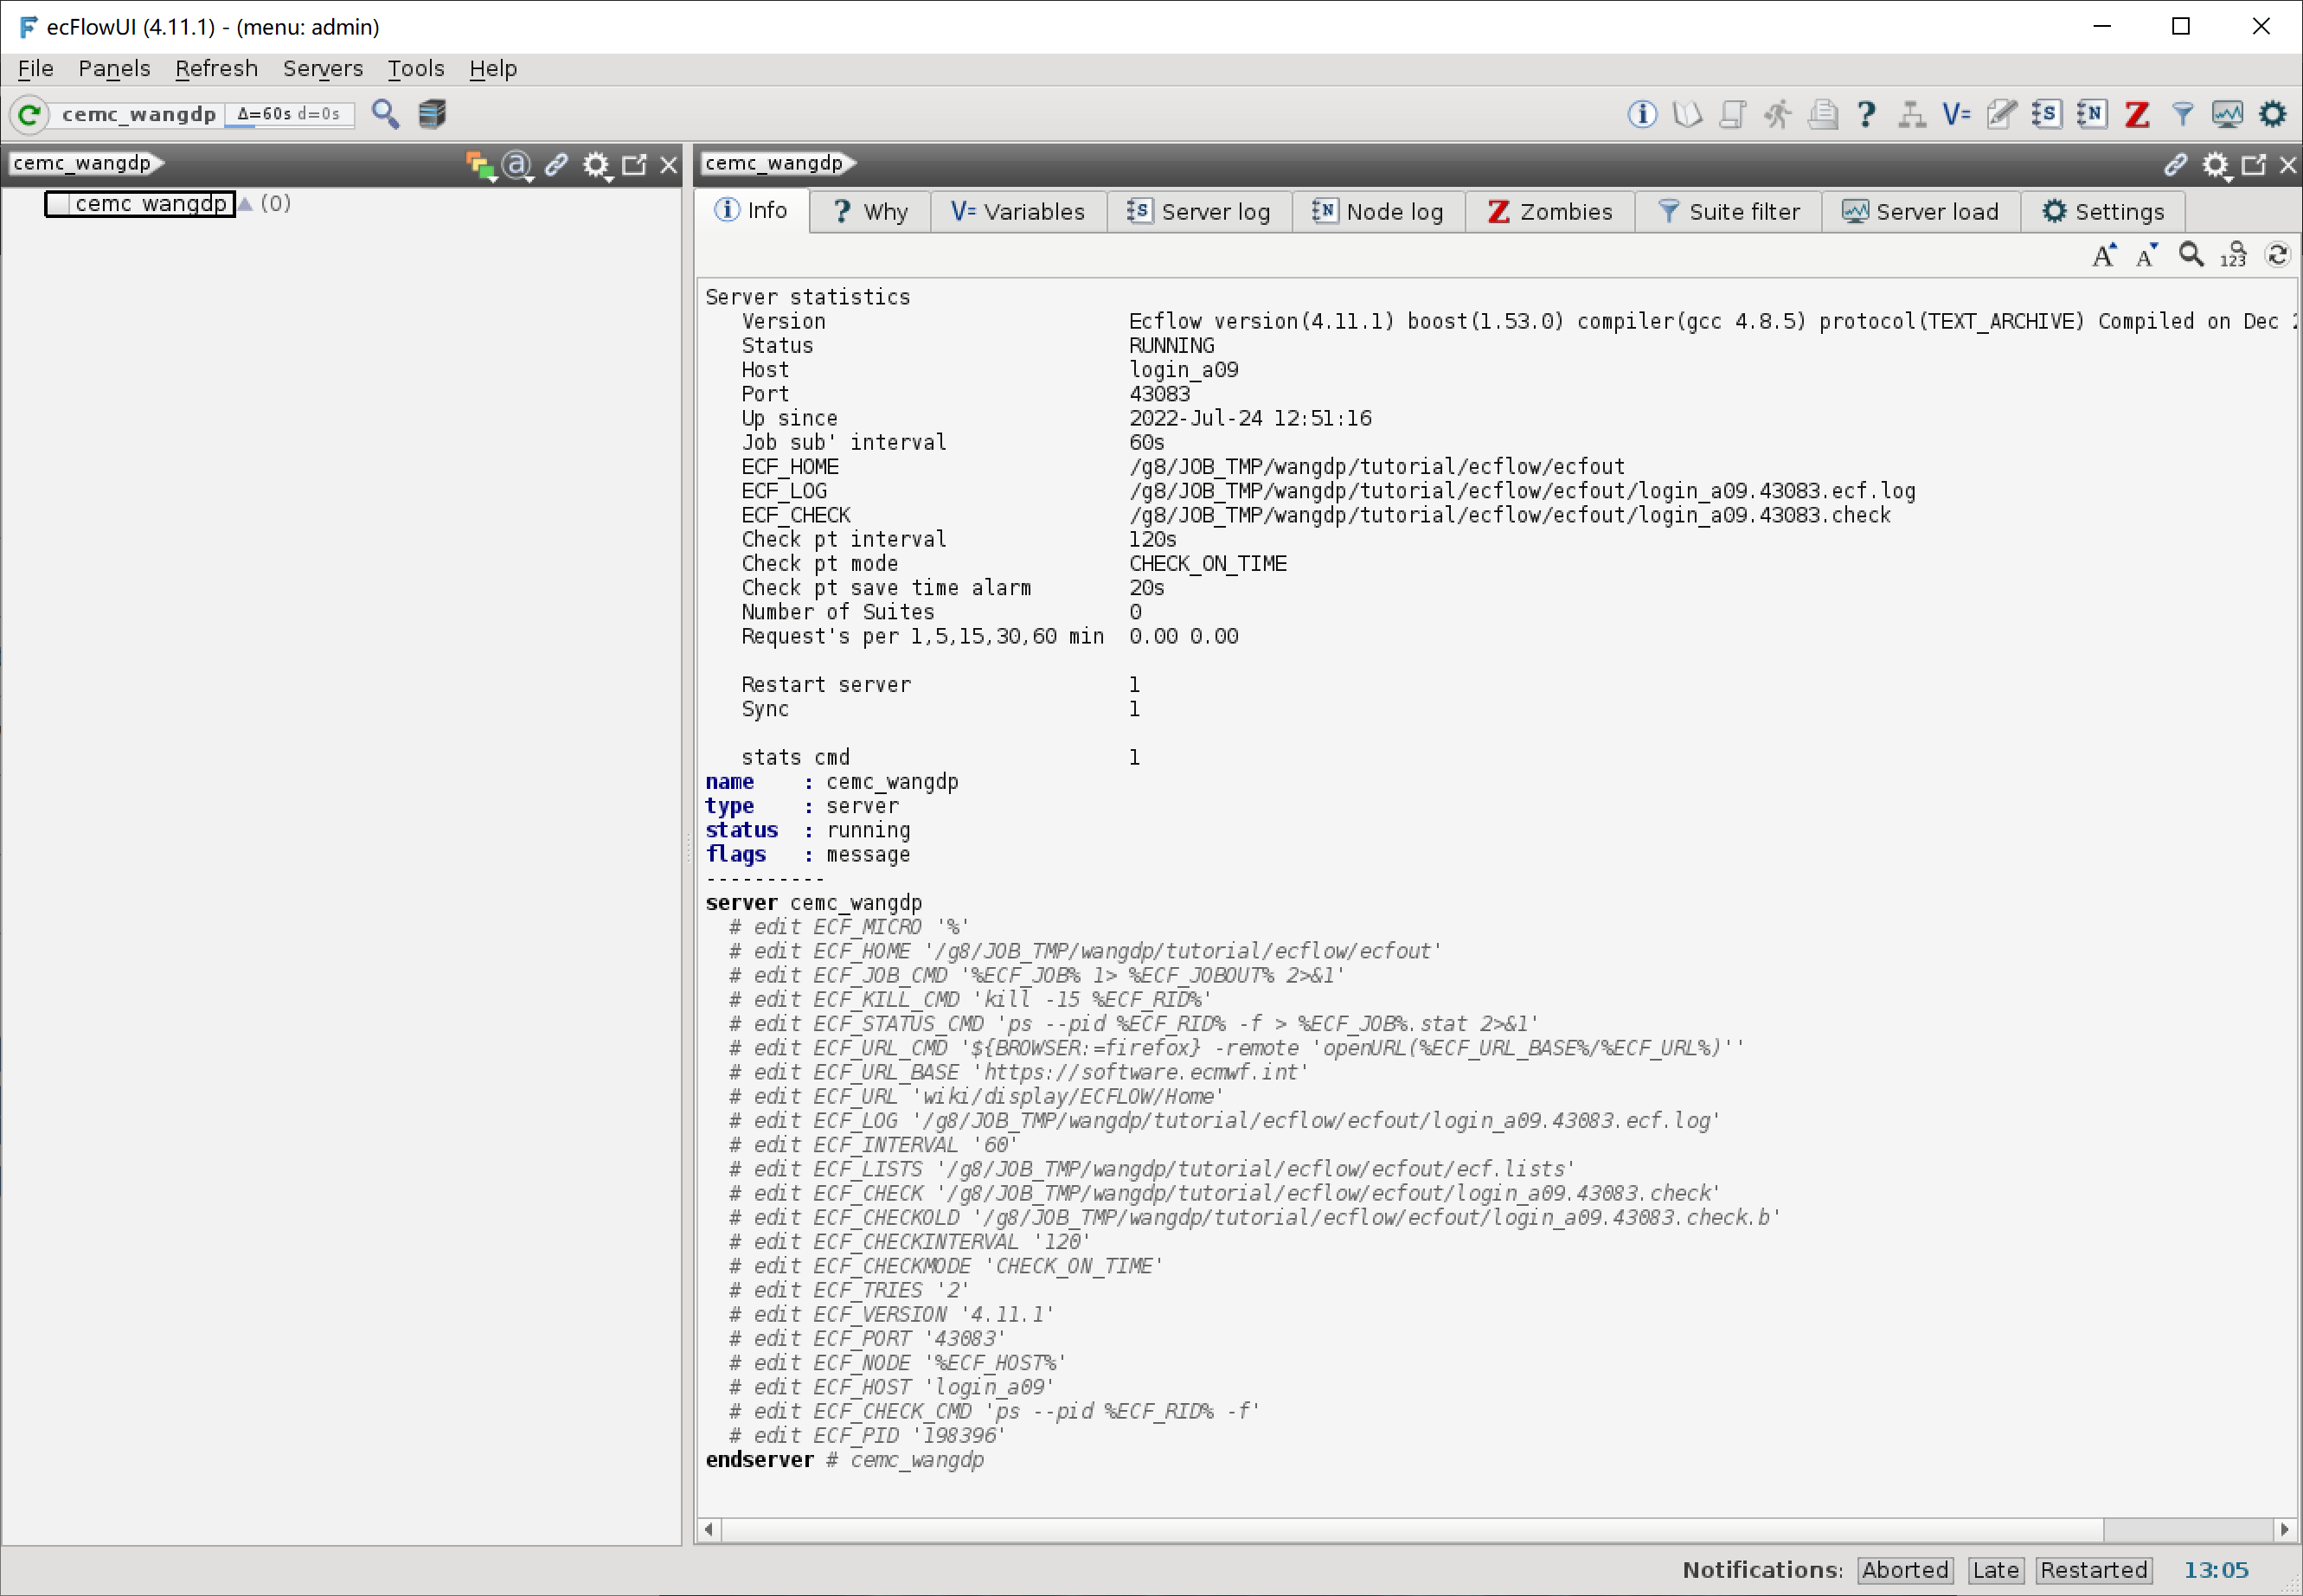Open the Tools menu
This screenshot has height=1596, width=2303.
[415, 69]
